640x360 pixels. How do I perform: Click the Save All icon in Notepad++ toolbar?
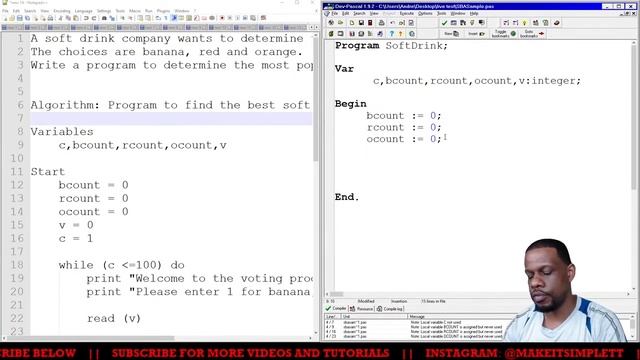point(27,18)
